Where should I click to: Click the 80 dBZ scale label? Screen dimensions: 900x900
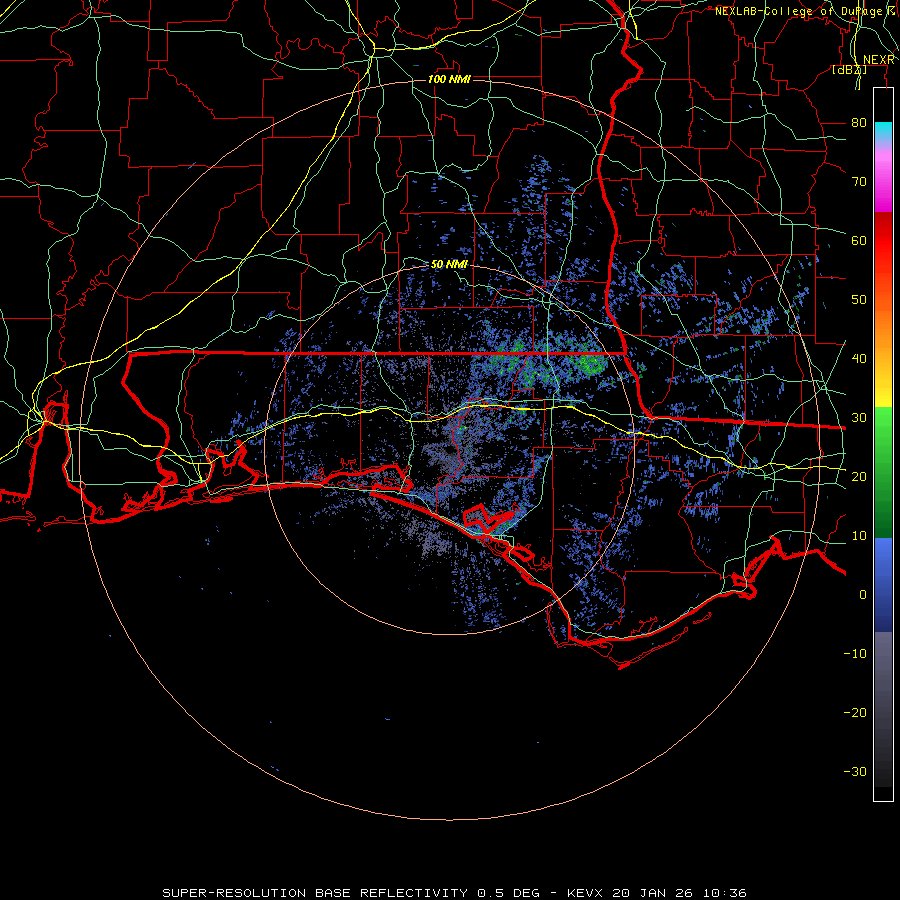tap(859, 123)
